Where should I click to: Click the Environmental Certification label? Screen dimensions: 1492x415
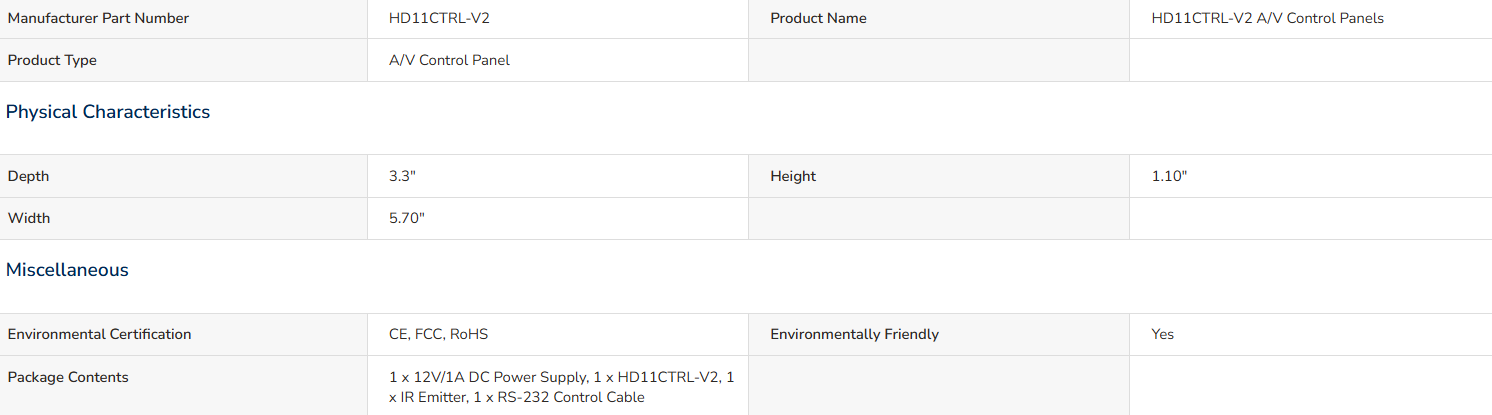coord(99,334)
